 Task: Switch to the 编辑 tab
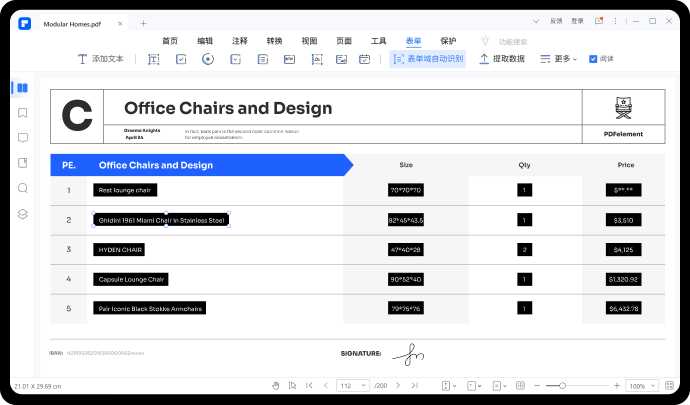[x=205, y=41]
